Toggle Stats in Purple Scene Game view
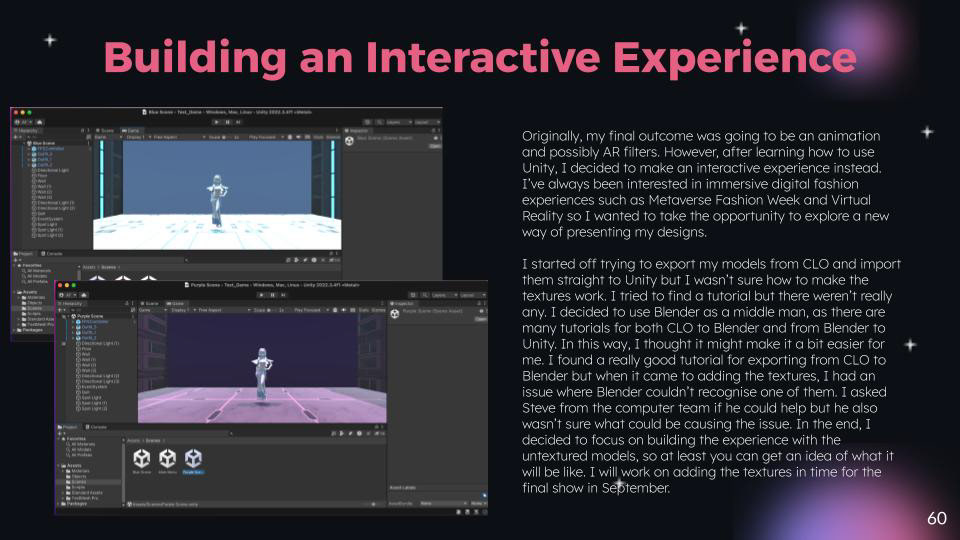 [x=364, y=310]
